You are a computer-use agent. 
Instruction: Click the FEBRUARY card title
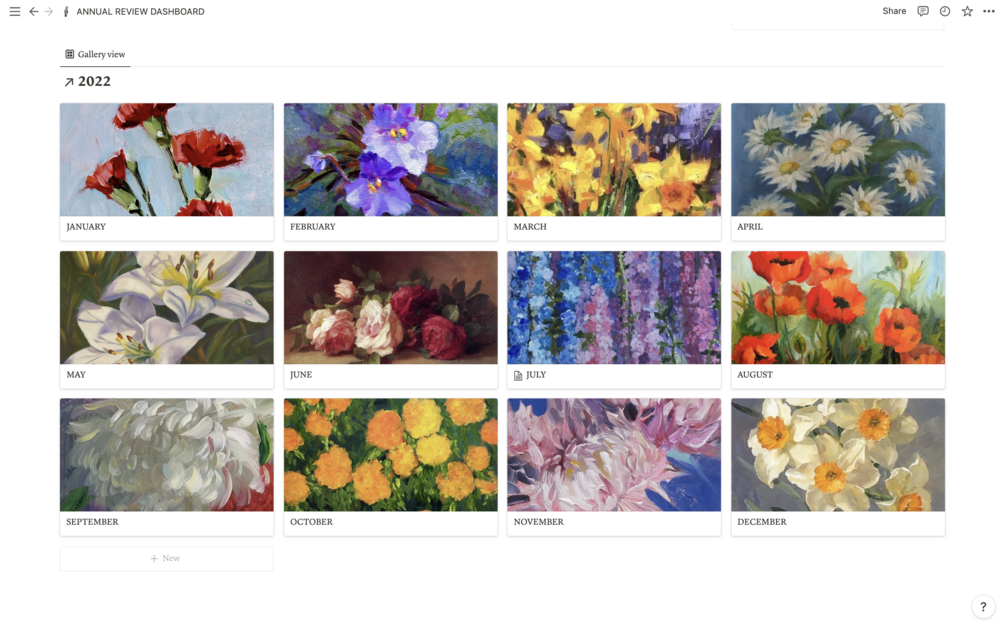click(x=313, y=227)
